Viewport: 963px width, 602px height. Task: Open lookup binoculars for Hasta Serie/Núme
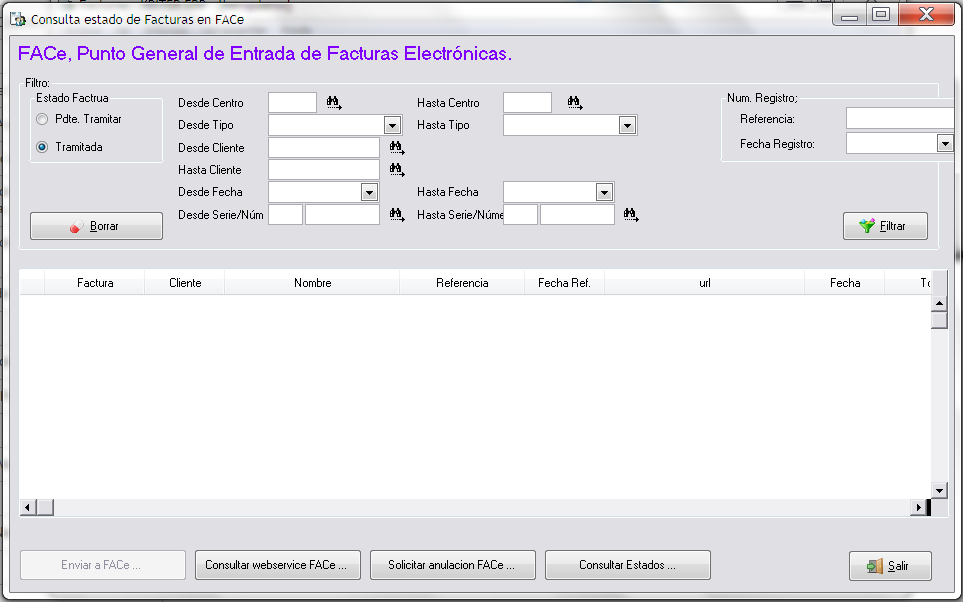[631, 214]
